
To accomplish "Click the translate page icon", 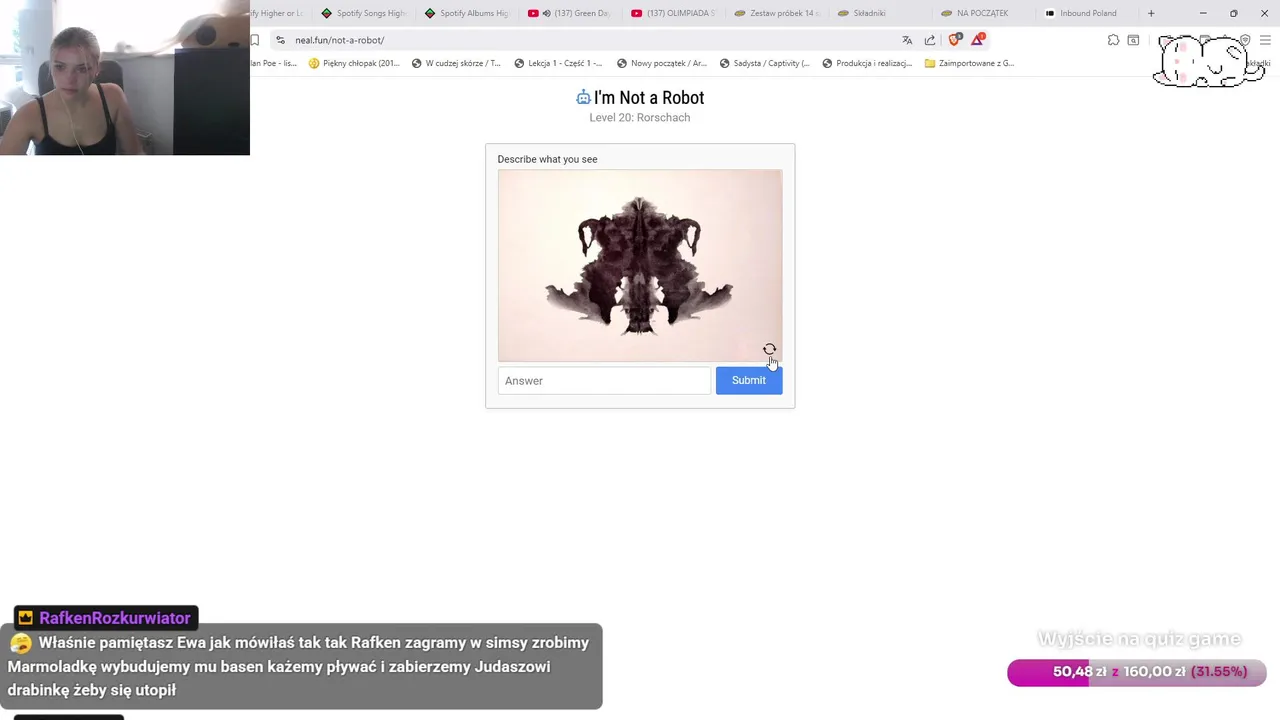I will click(907, 40).
